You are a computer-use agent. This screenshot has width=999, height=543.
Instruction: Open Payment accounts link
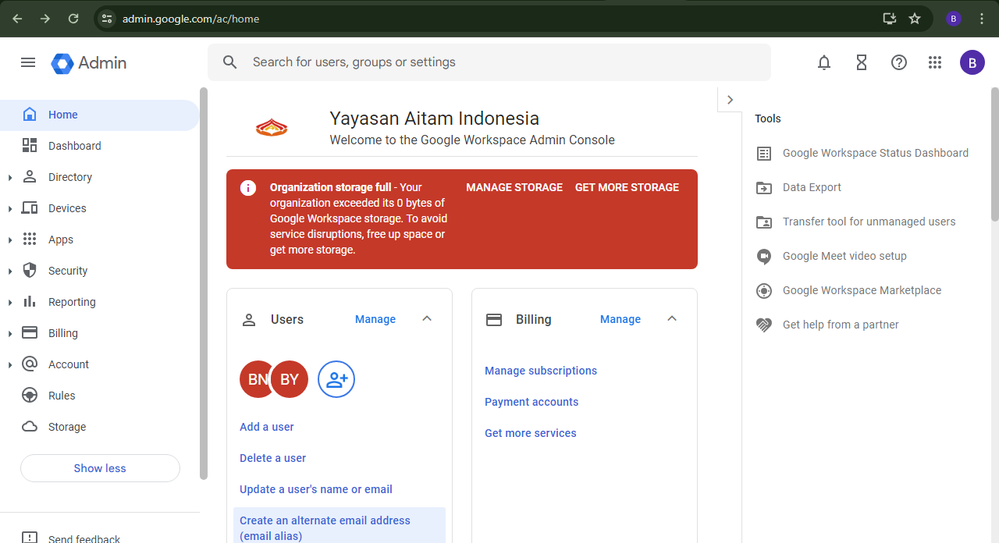(x=531, y=402)
